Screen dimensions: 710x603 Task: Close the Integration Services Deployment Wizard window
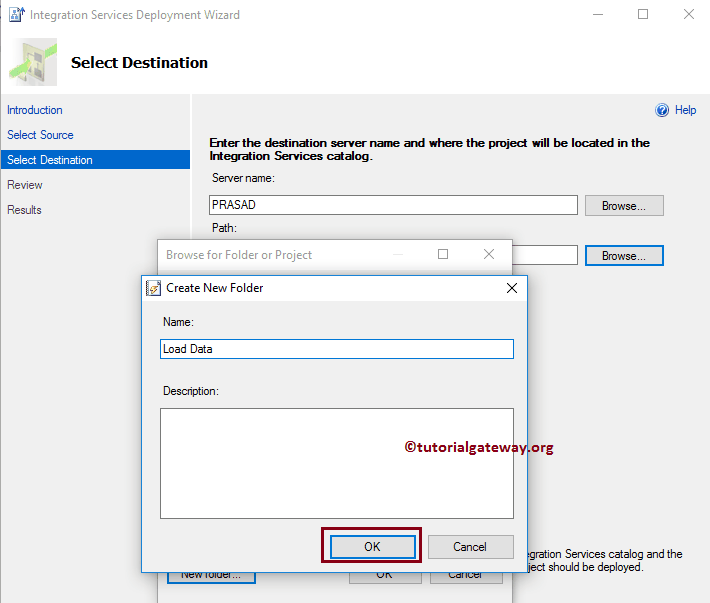pos(689,14)
